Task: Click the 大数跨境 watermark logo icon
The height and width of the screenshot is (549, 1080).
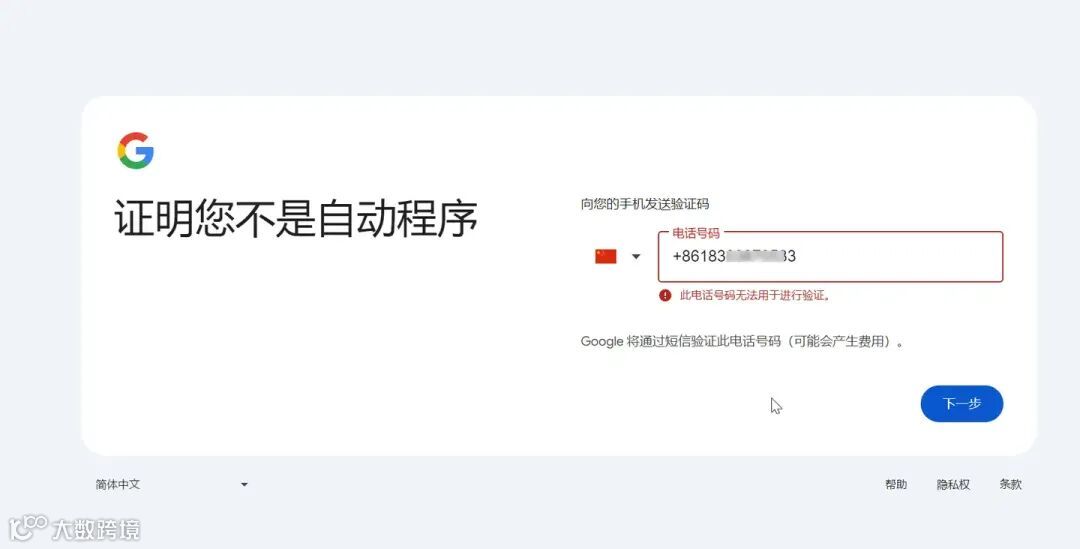Action: tap(28, 528)
